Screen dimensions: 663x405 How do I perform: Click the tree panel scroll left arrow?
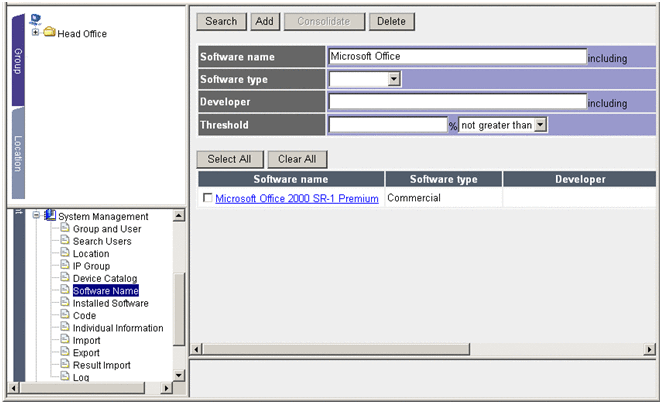[14, 388]
